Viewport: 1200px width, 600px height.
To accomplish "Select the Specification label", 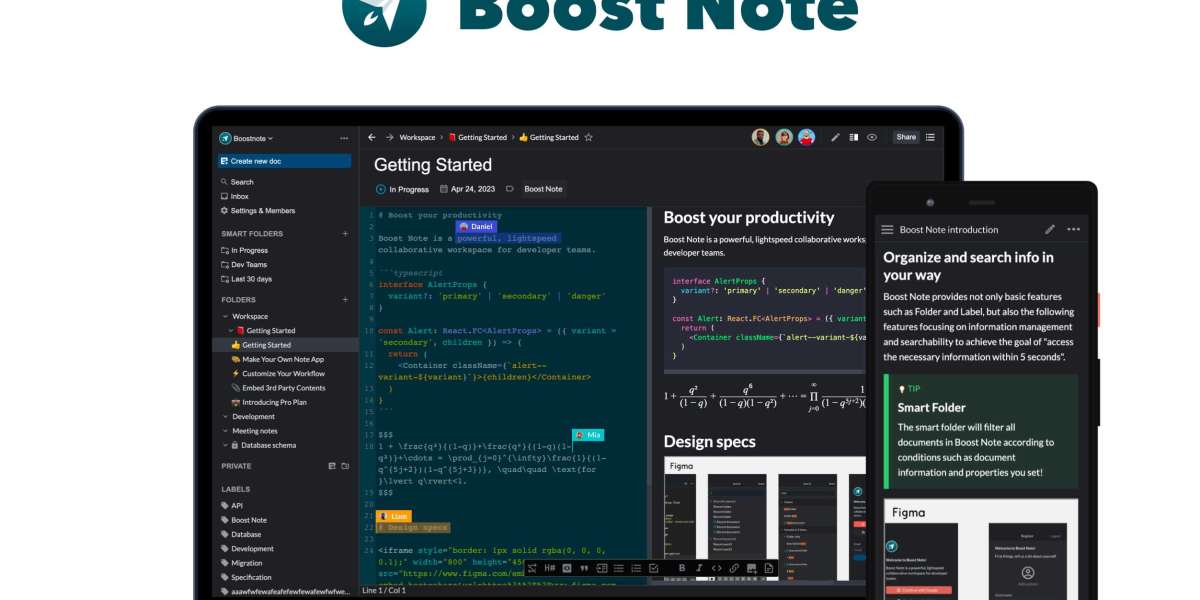I will coord(245,577).
